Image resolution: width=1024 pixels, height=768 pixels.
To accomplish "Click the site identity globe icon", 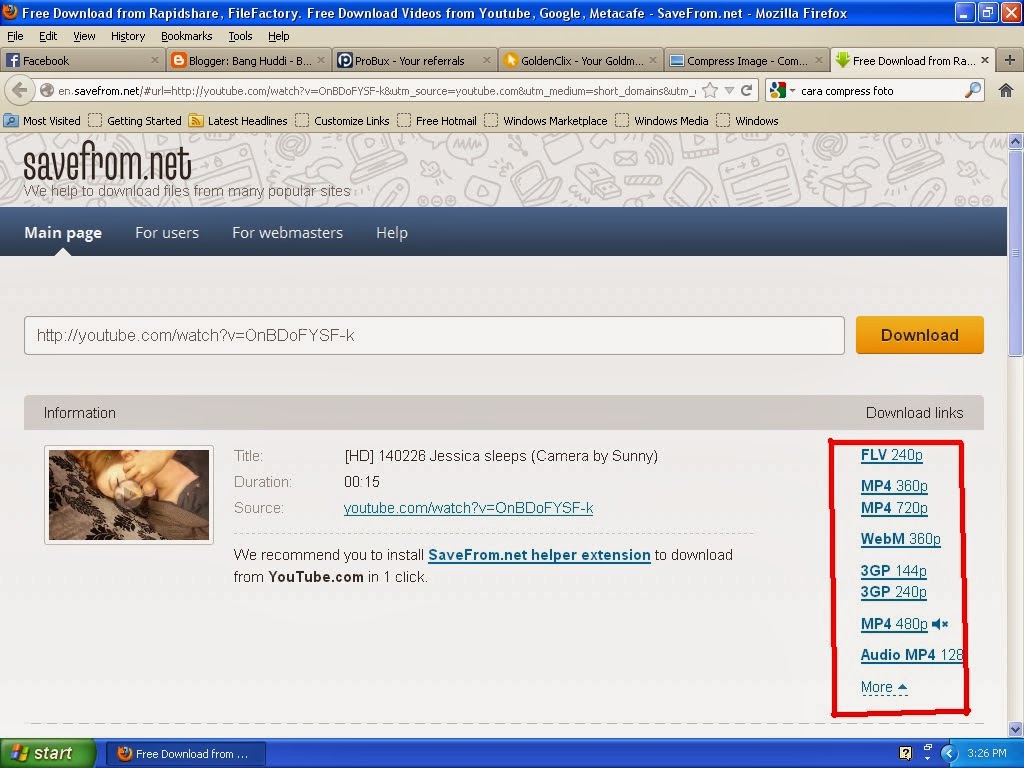I will coord(47,90).
